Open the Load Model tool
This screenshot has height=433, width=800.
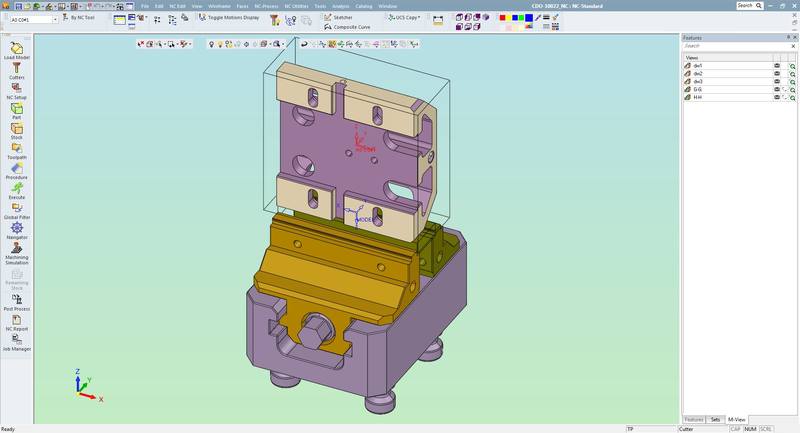coord(17,48)
